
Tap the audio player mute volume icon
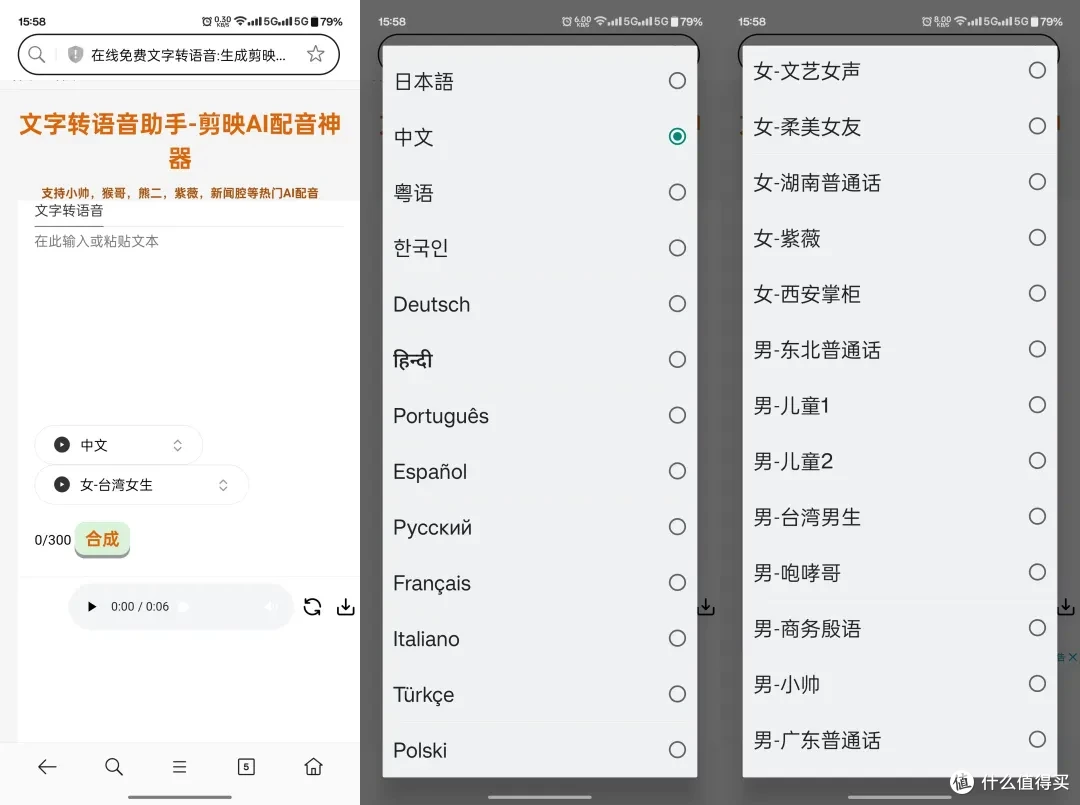coord(271,607)
